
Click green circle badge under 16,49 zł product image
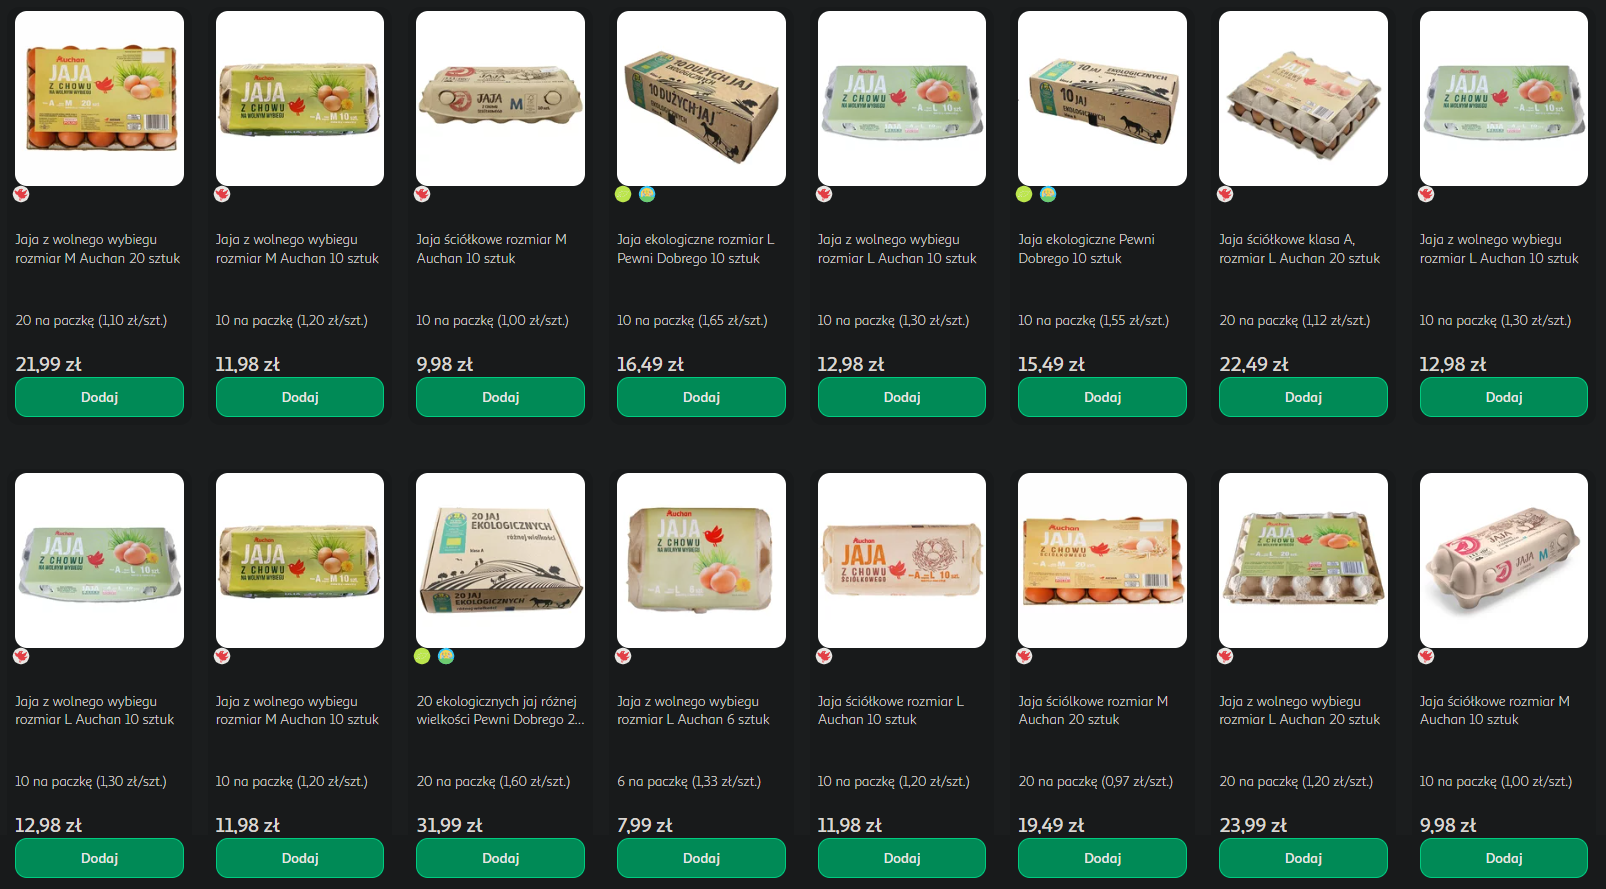pos(623,194)
